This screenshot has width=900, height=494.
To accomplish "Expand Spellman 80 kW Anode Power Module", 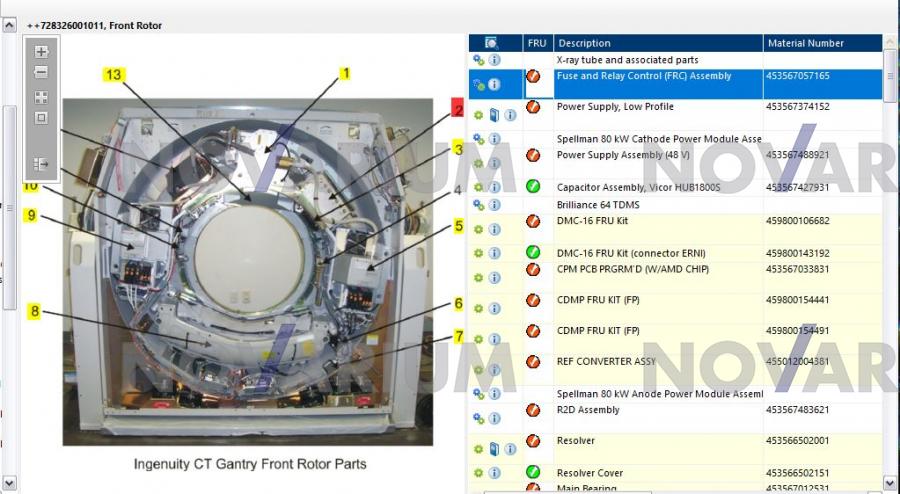I will tap(478, 394).
